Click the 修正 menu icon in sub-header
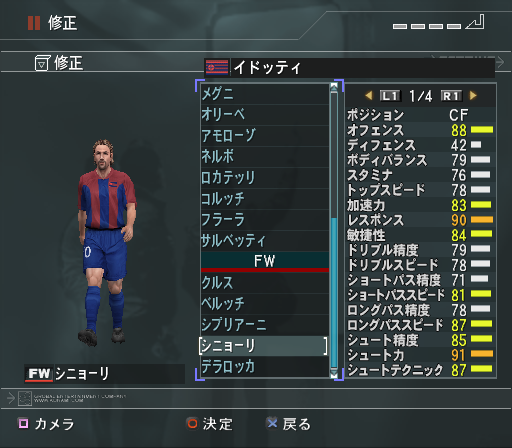The width and height of the screenshot is (512, 448). 42,63
